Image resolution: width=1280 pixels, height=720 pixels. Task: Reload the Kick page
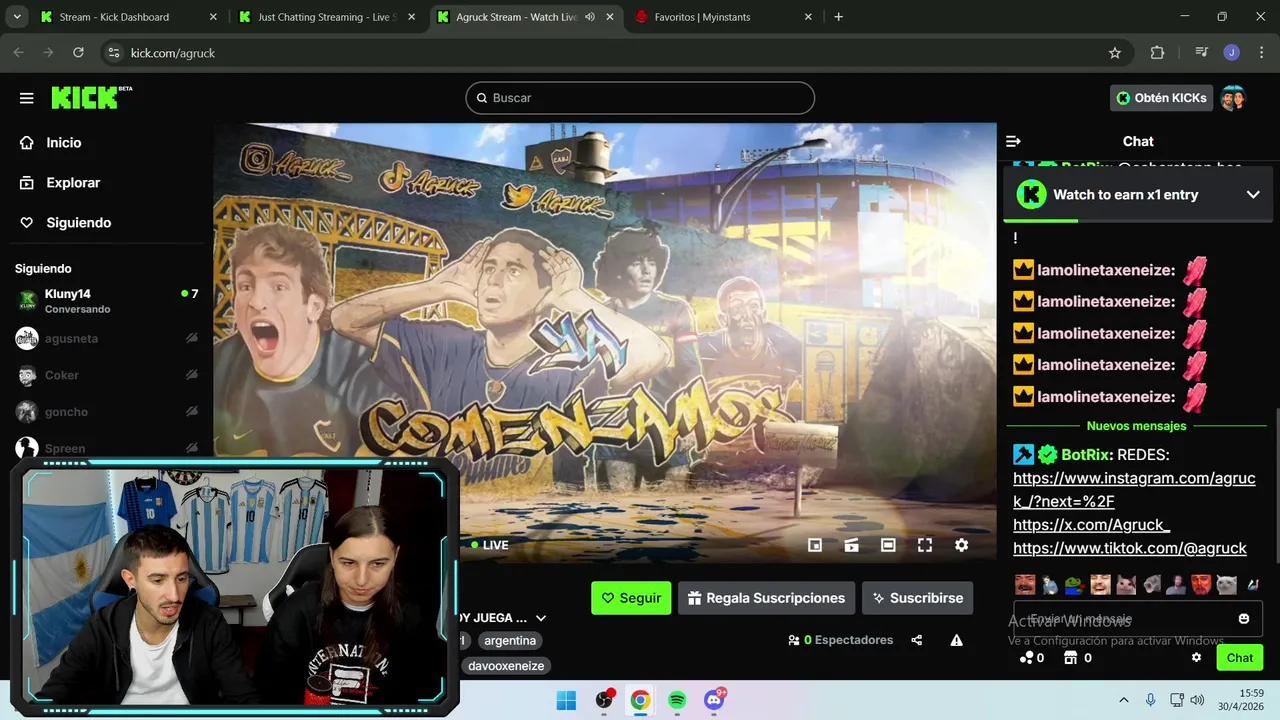tap(78, 53)
